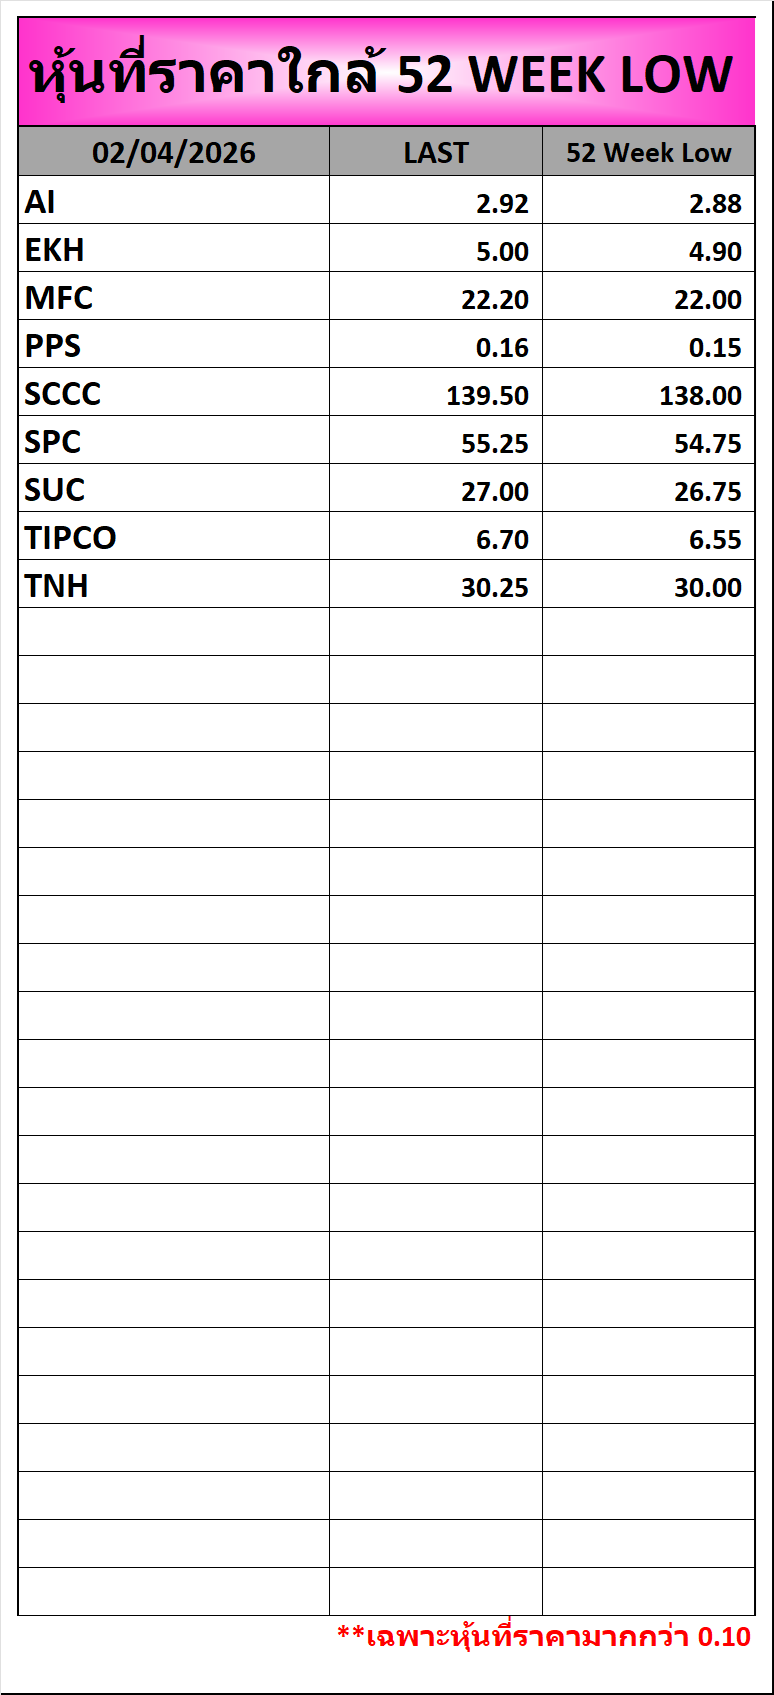This screenshot has width=774, height=1695.
Task: Select the SUC stock symbol cell
Action: tap(55, 490)
